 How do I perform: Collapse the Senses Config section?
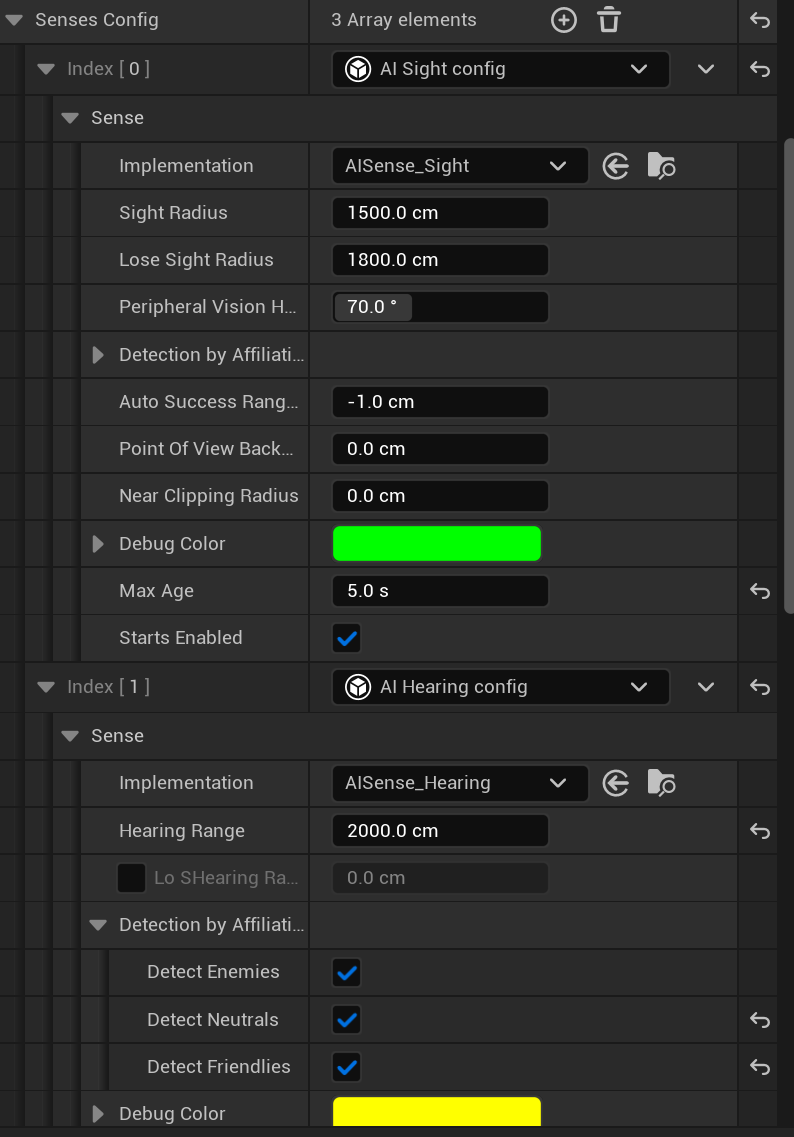(14, 20)
